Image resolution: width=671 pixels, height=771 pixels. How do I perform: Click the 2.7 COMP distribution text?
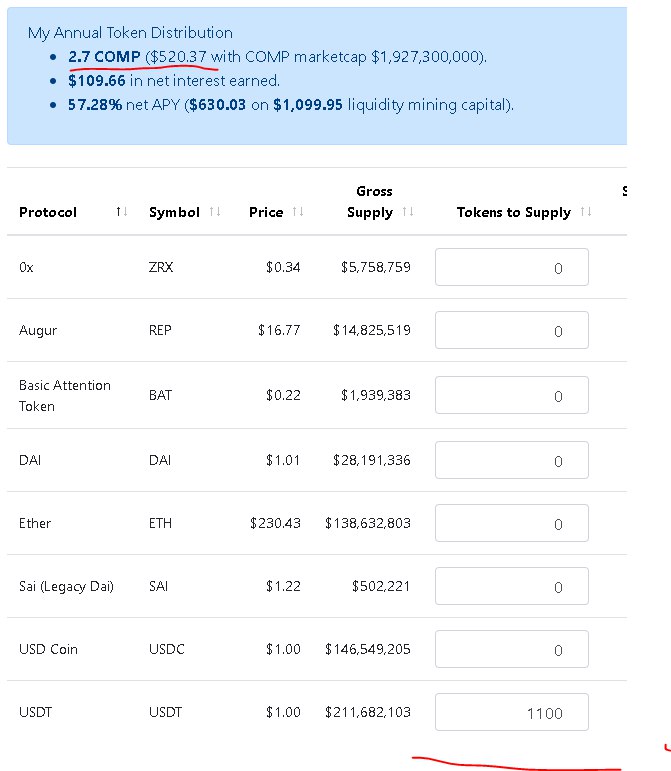pyautogui.click(x=104, y=57)
